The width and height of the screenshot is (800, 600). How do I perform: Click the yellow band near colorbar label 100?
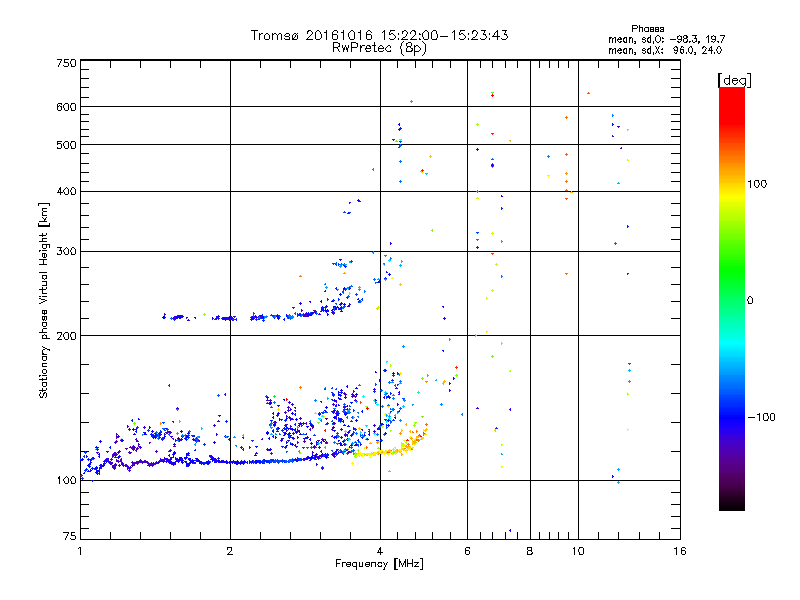pos(732,194)
